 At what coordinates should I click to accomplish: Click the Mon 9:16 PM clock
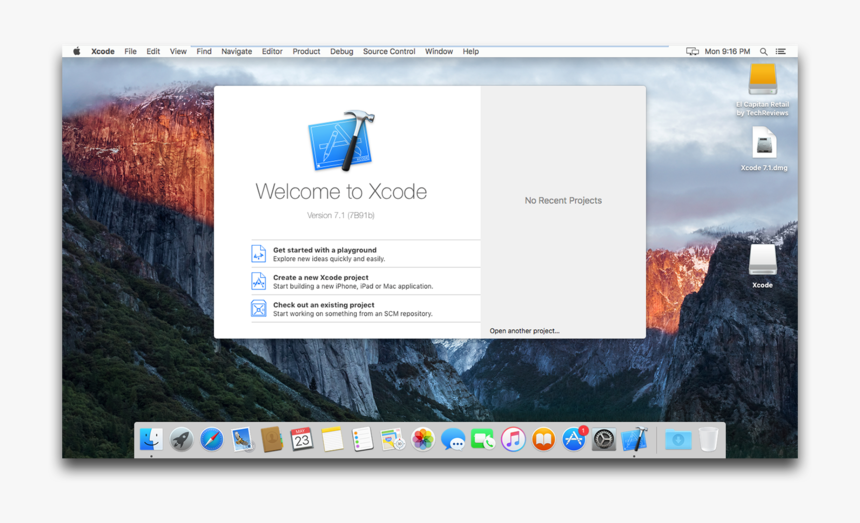[727, 51]
